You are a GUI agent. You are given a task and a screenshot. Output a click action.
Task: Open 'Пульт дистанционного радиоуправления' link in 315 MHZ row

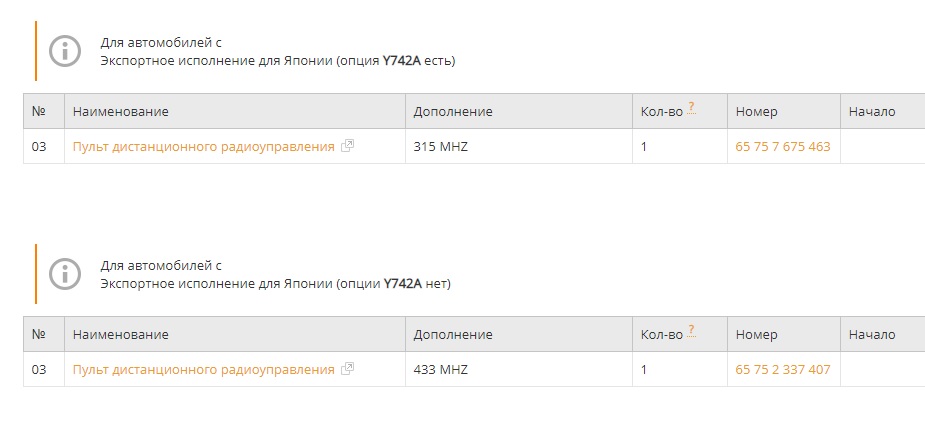click(x=203, y=147)
